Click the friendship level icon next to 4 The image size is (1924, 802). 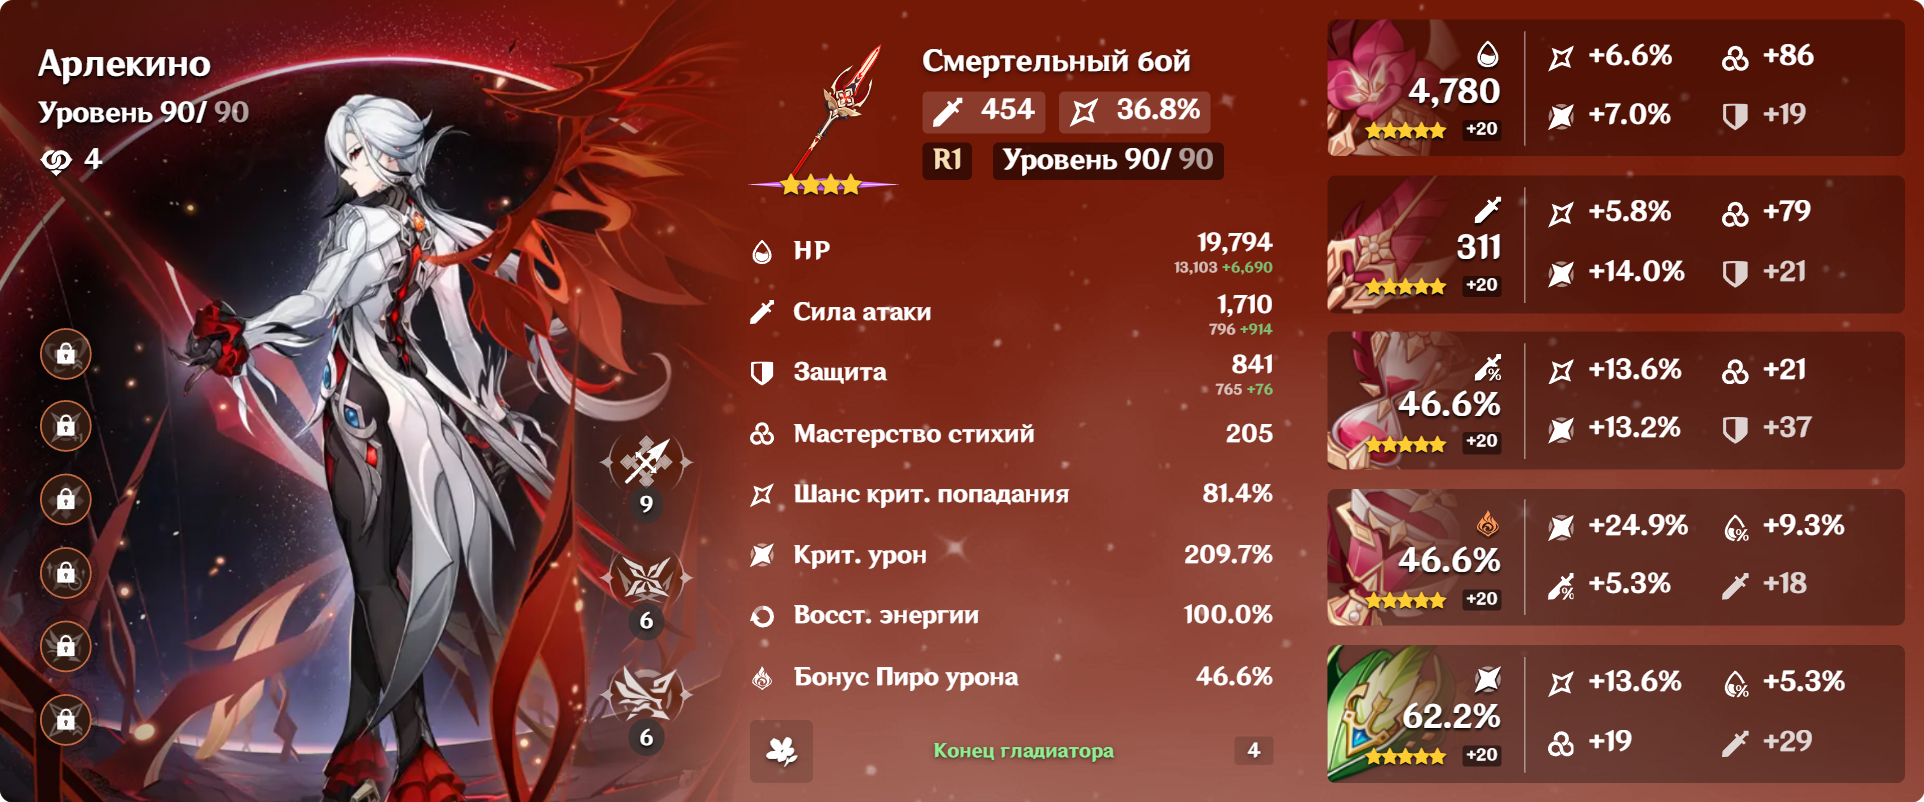[x=56, y=160]
